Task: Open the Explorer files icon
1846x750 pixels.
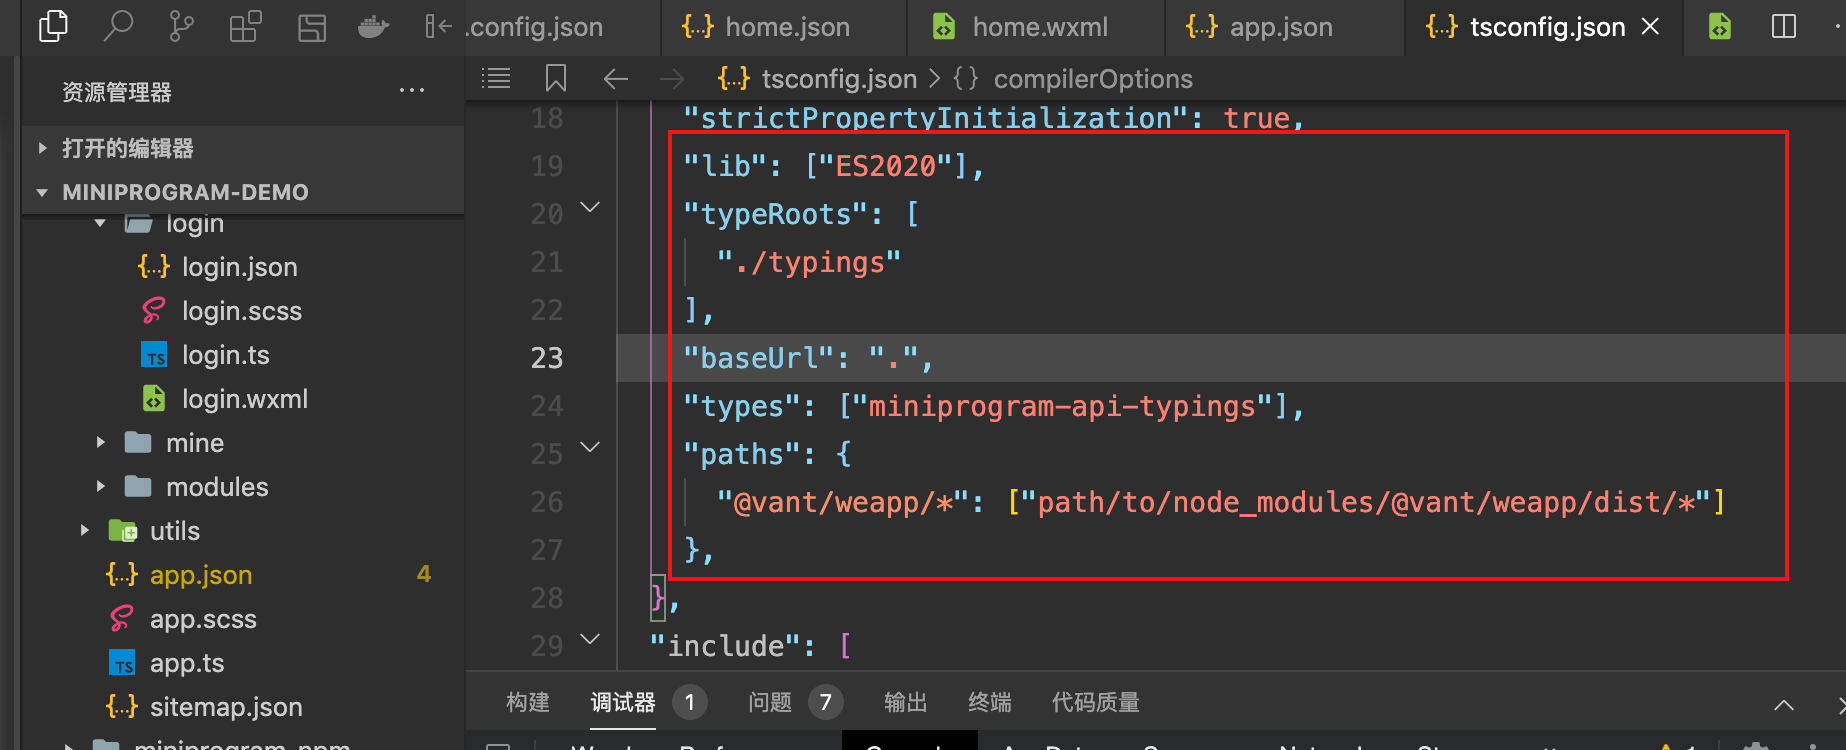Action: tap(53, 26)
